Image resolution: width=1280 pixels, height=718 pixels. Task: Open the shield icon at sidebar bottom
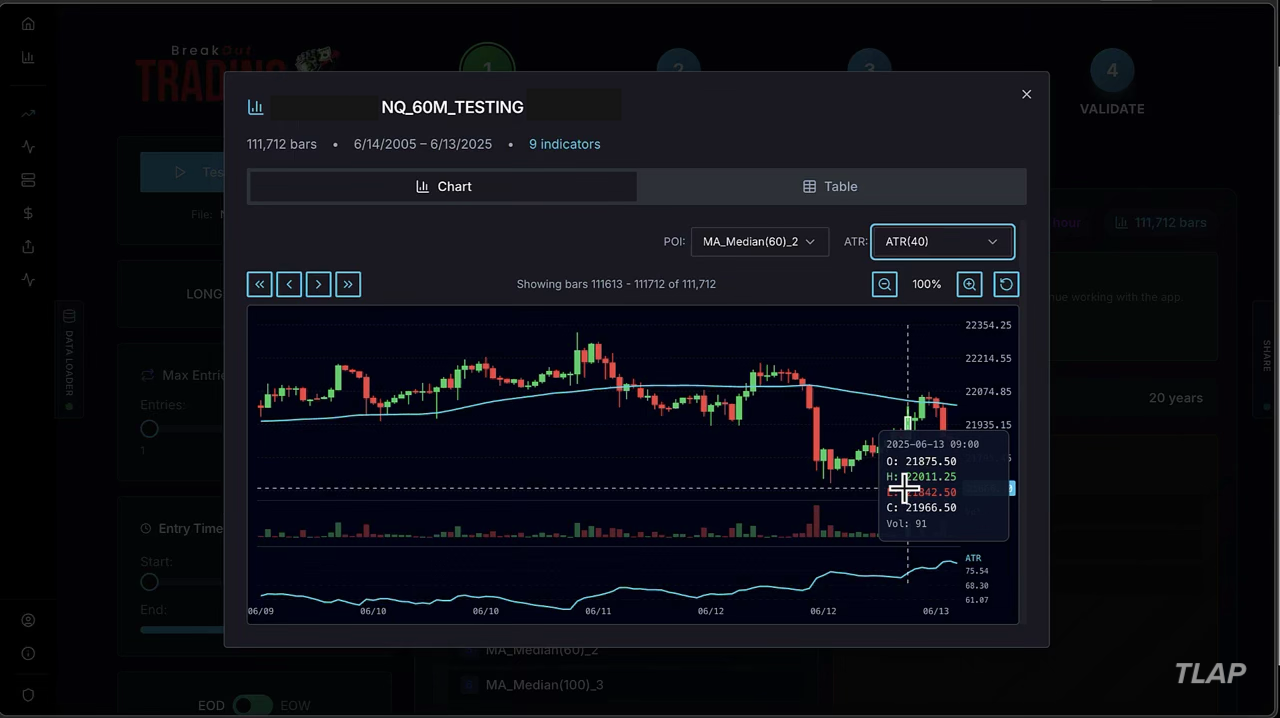click(x=28, y=695)
